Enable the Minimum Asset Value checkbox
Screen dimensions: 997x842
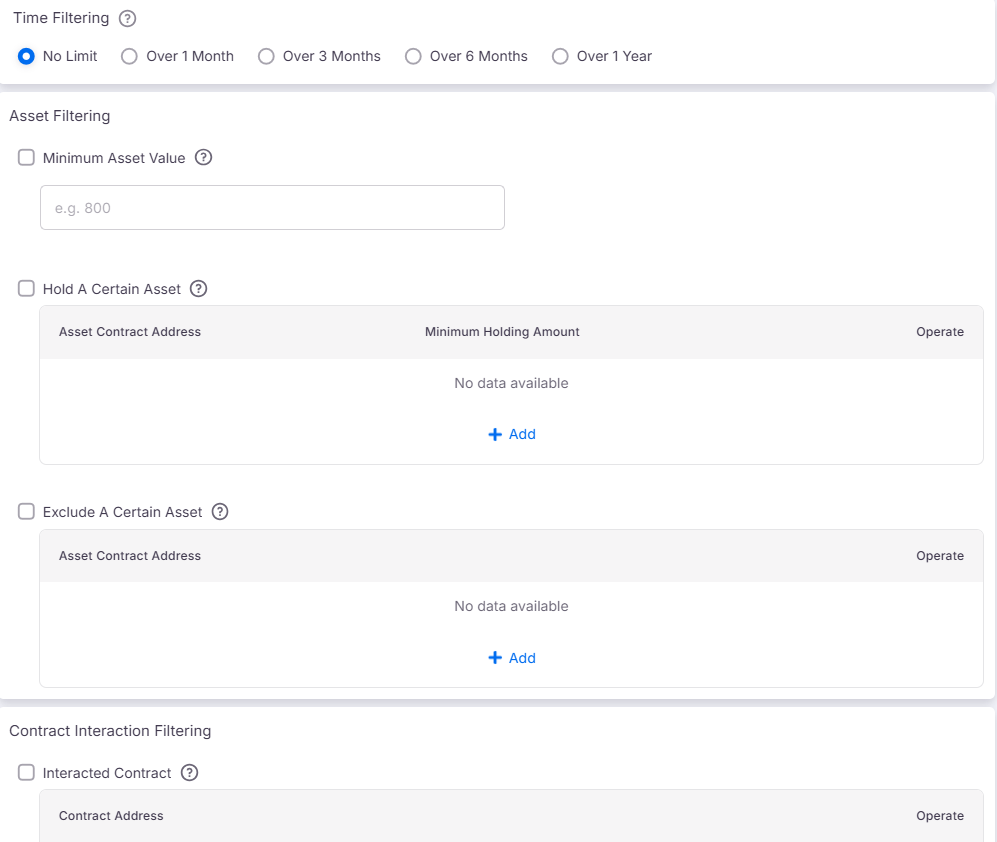(x=27, y=157)
